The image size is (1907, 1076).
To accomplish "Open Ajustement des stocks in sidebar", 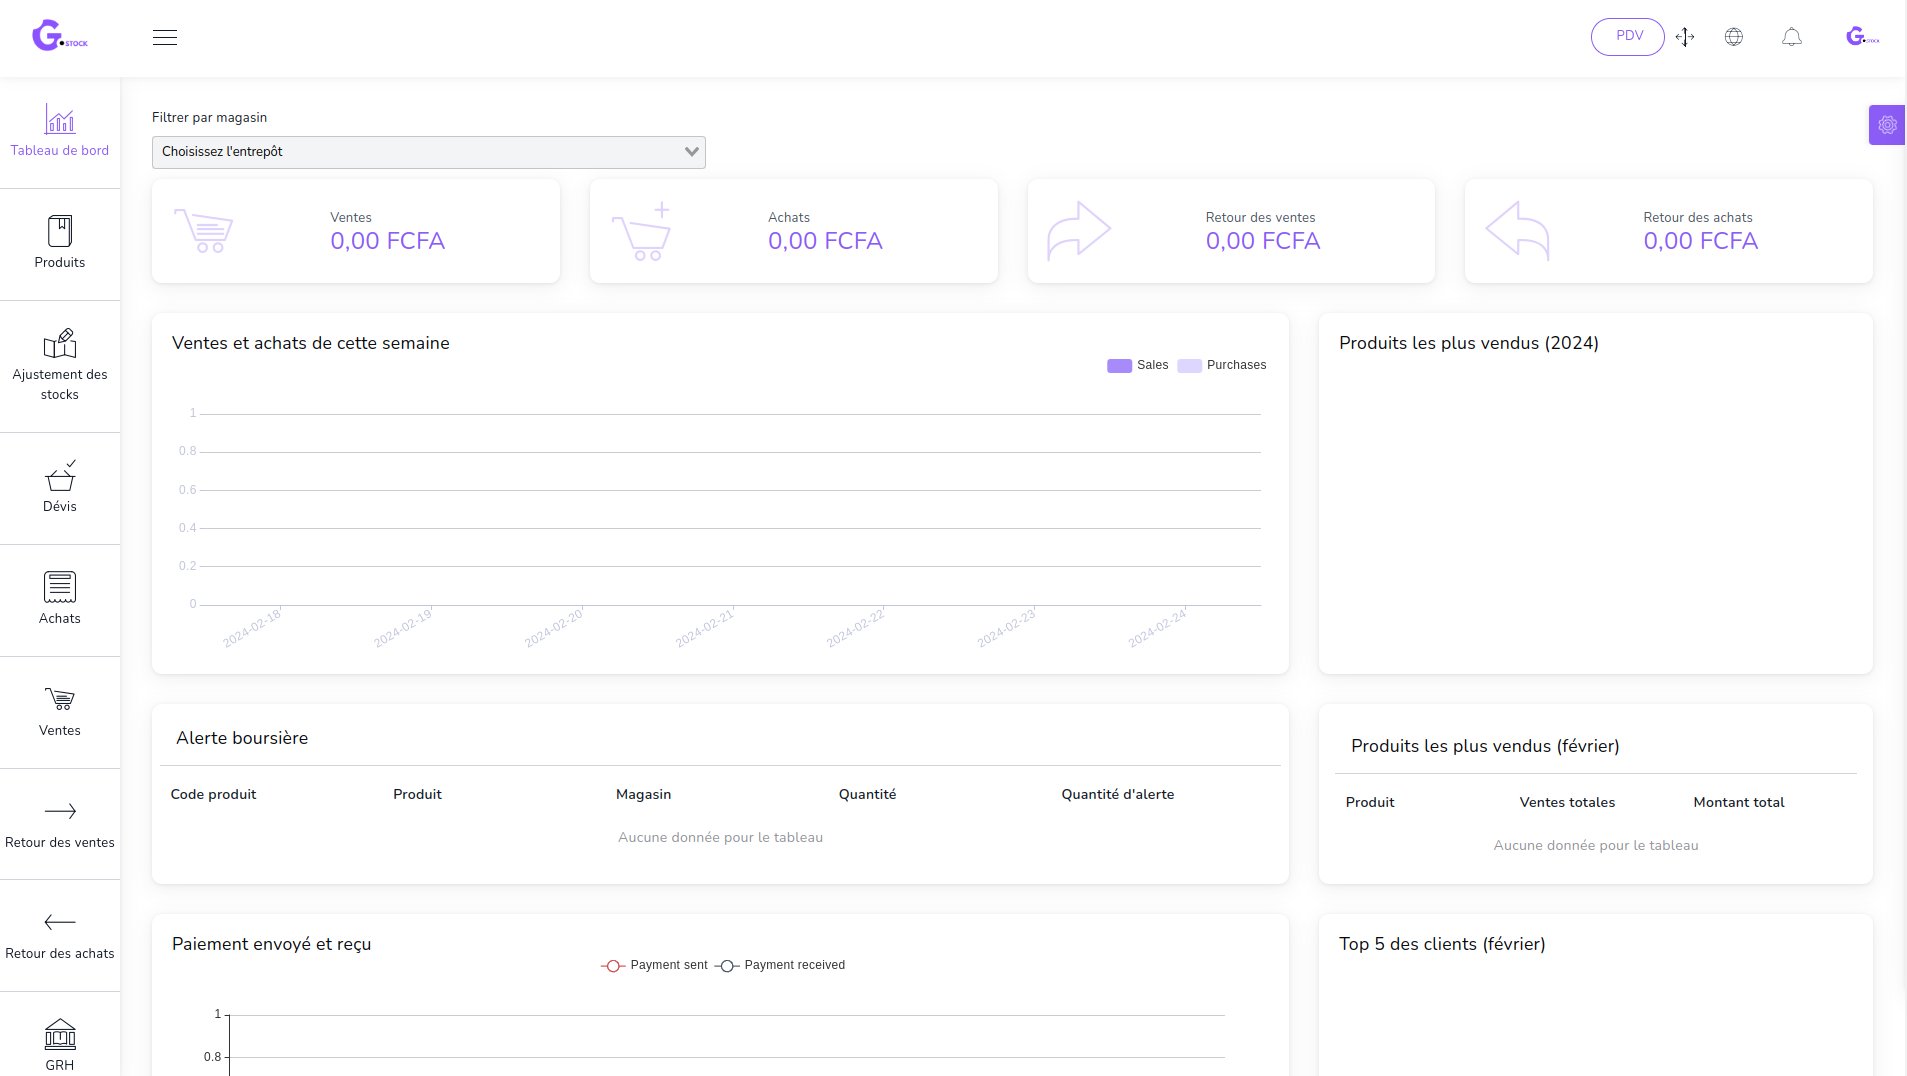I will point(60,365).
